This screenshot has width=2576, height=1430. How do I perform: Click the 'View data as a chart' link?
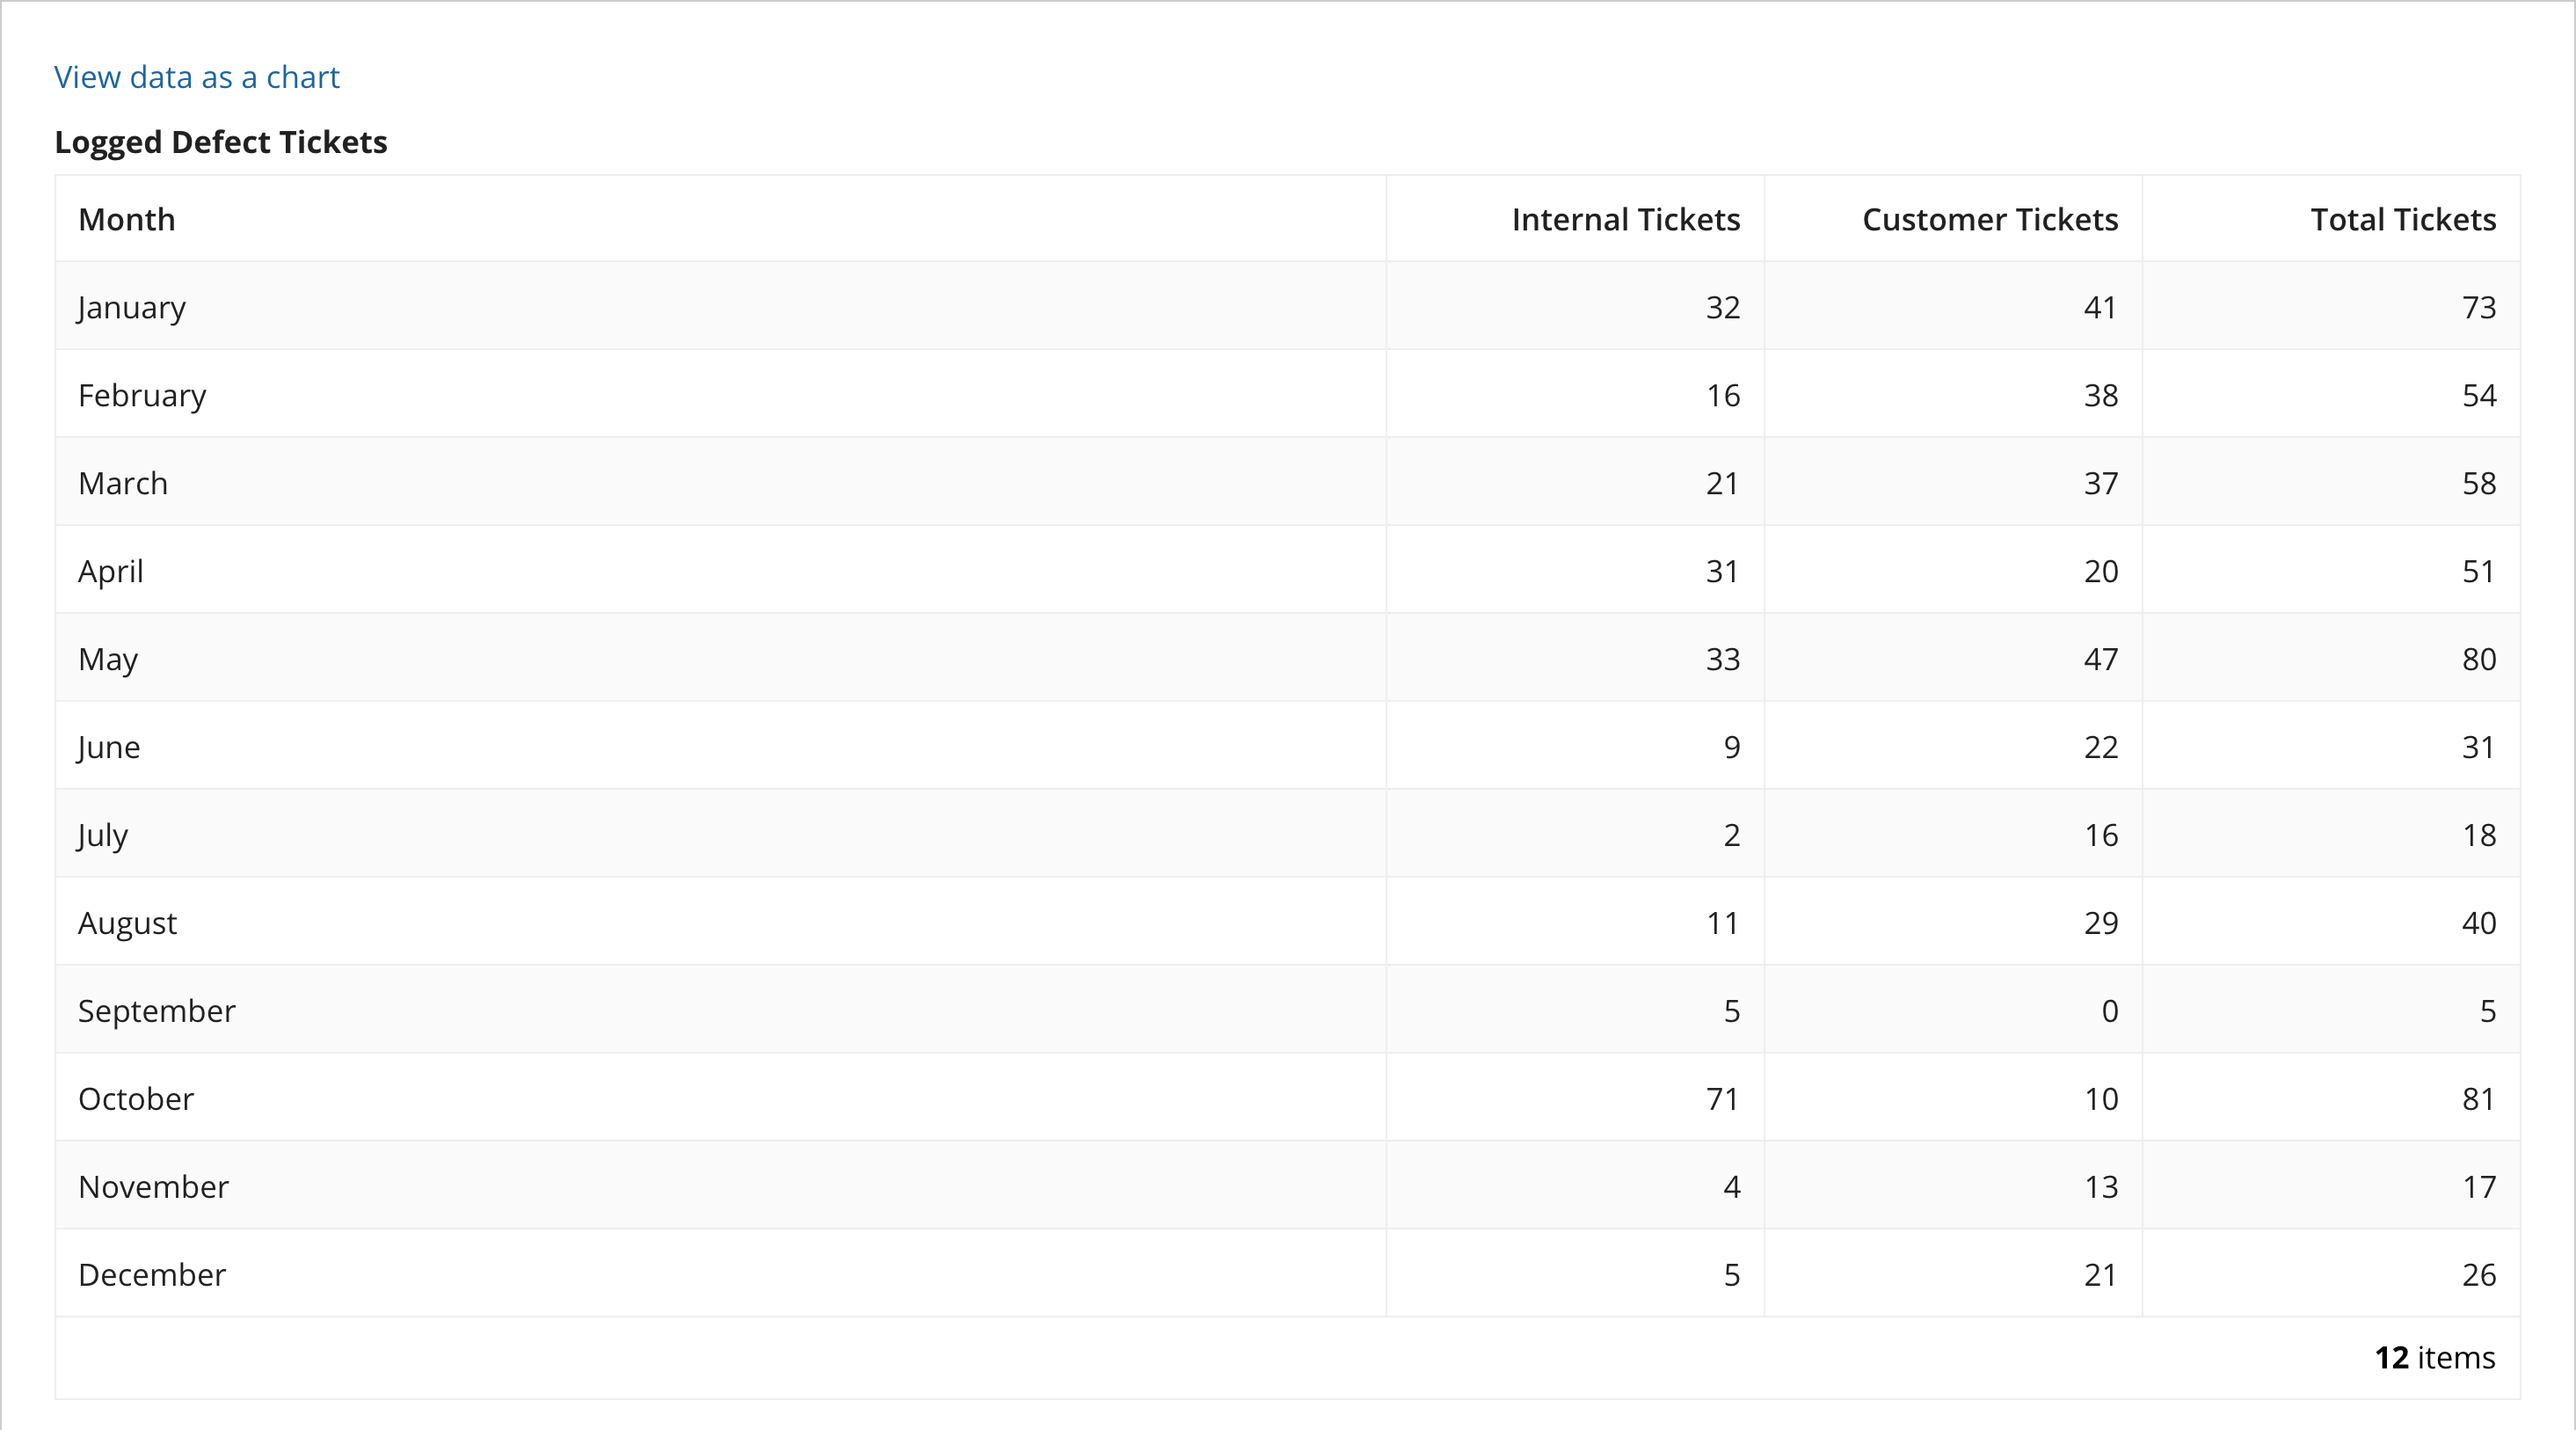197,77
